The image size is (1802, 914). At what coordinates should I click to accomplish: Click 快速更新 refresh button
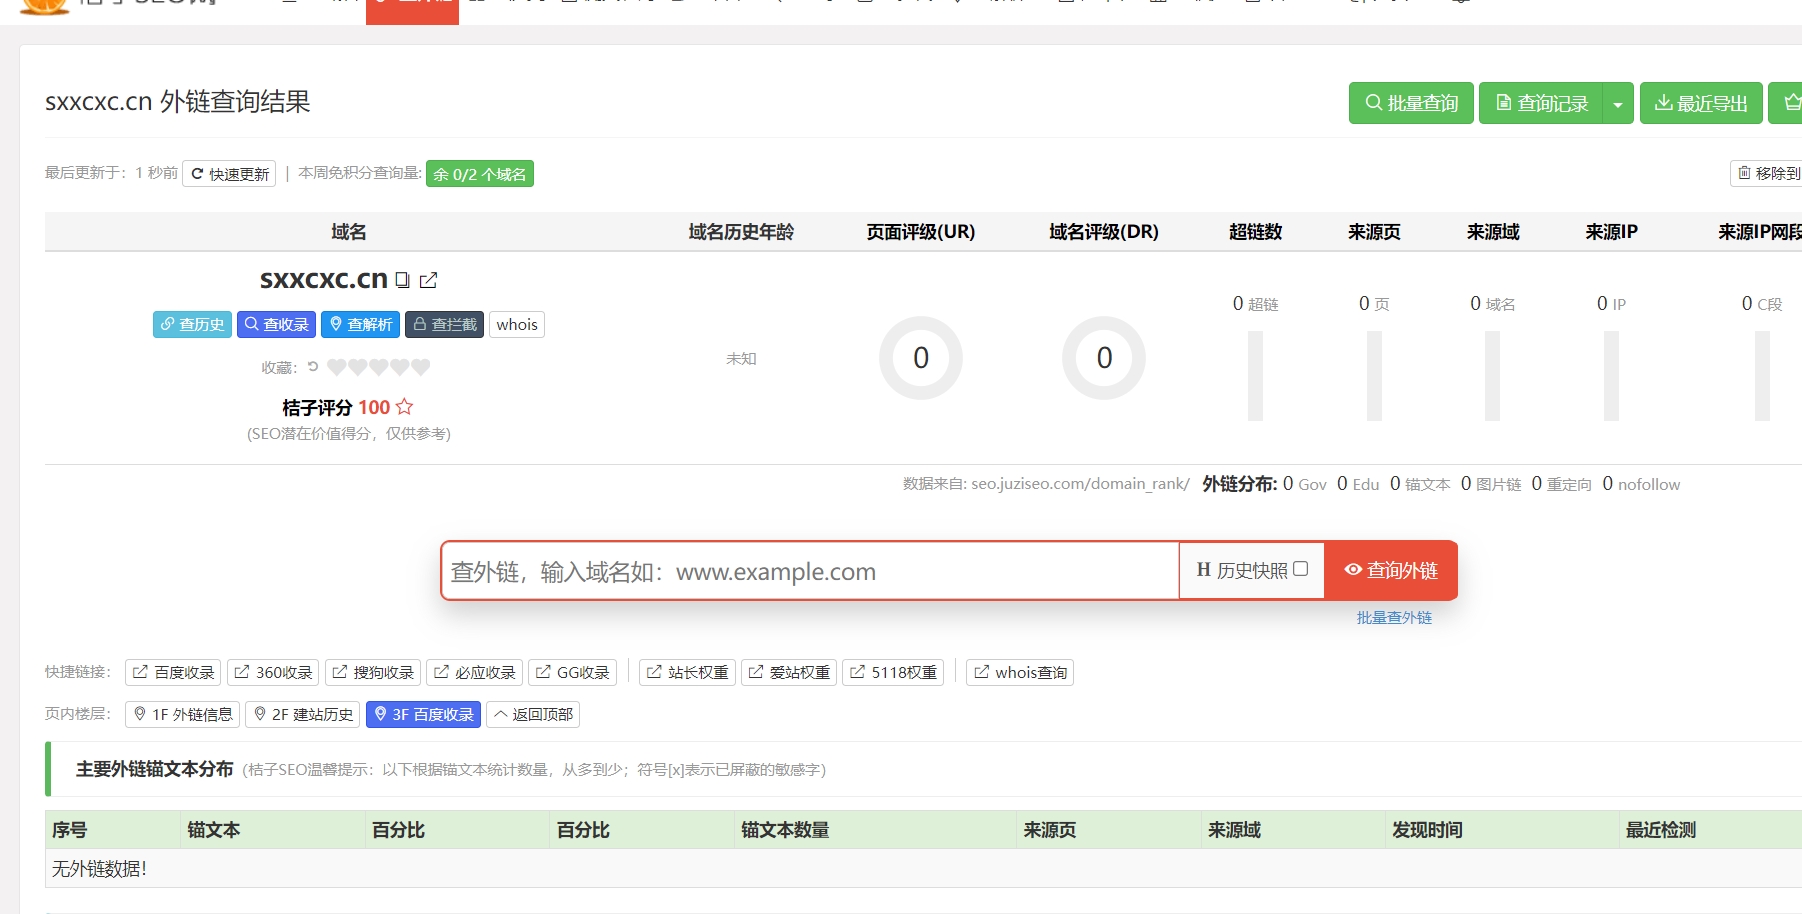(229, 174)
